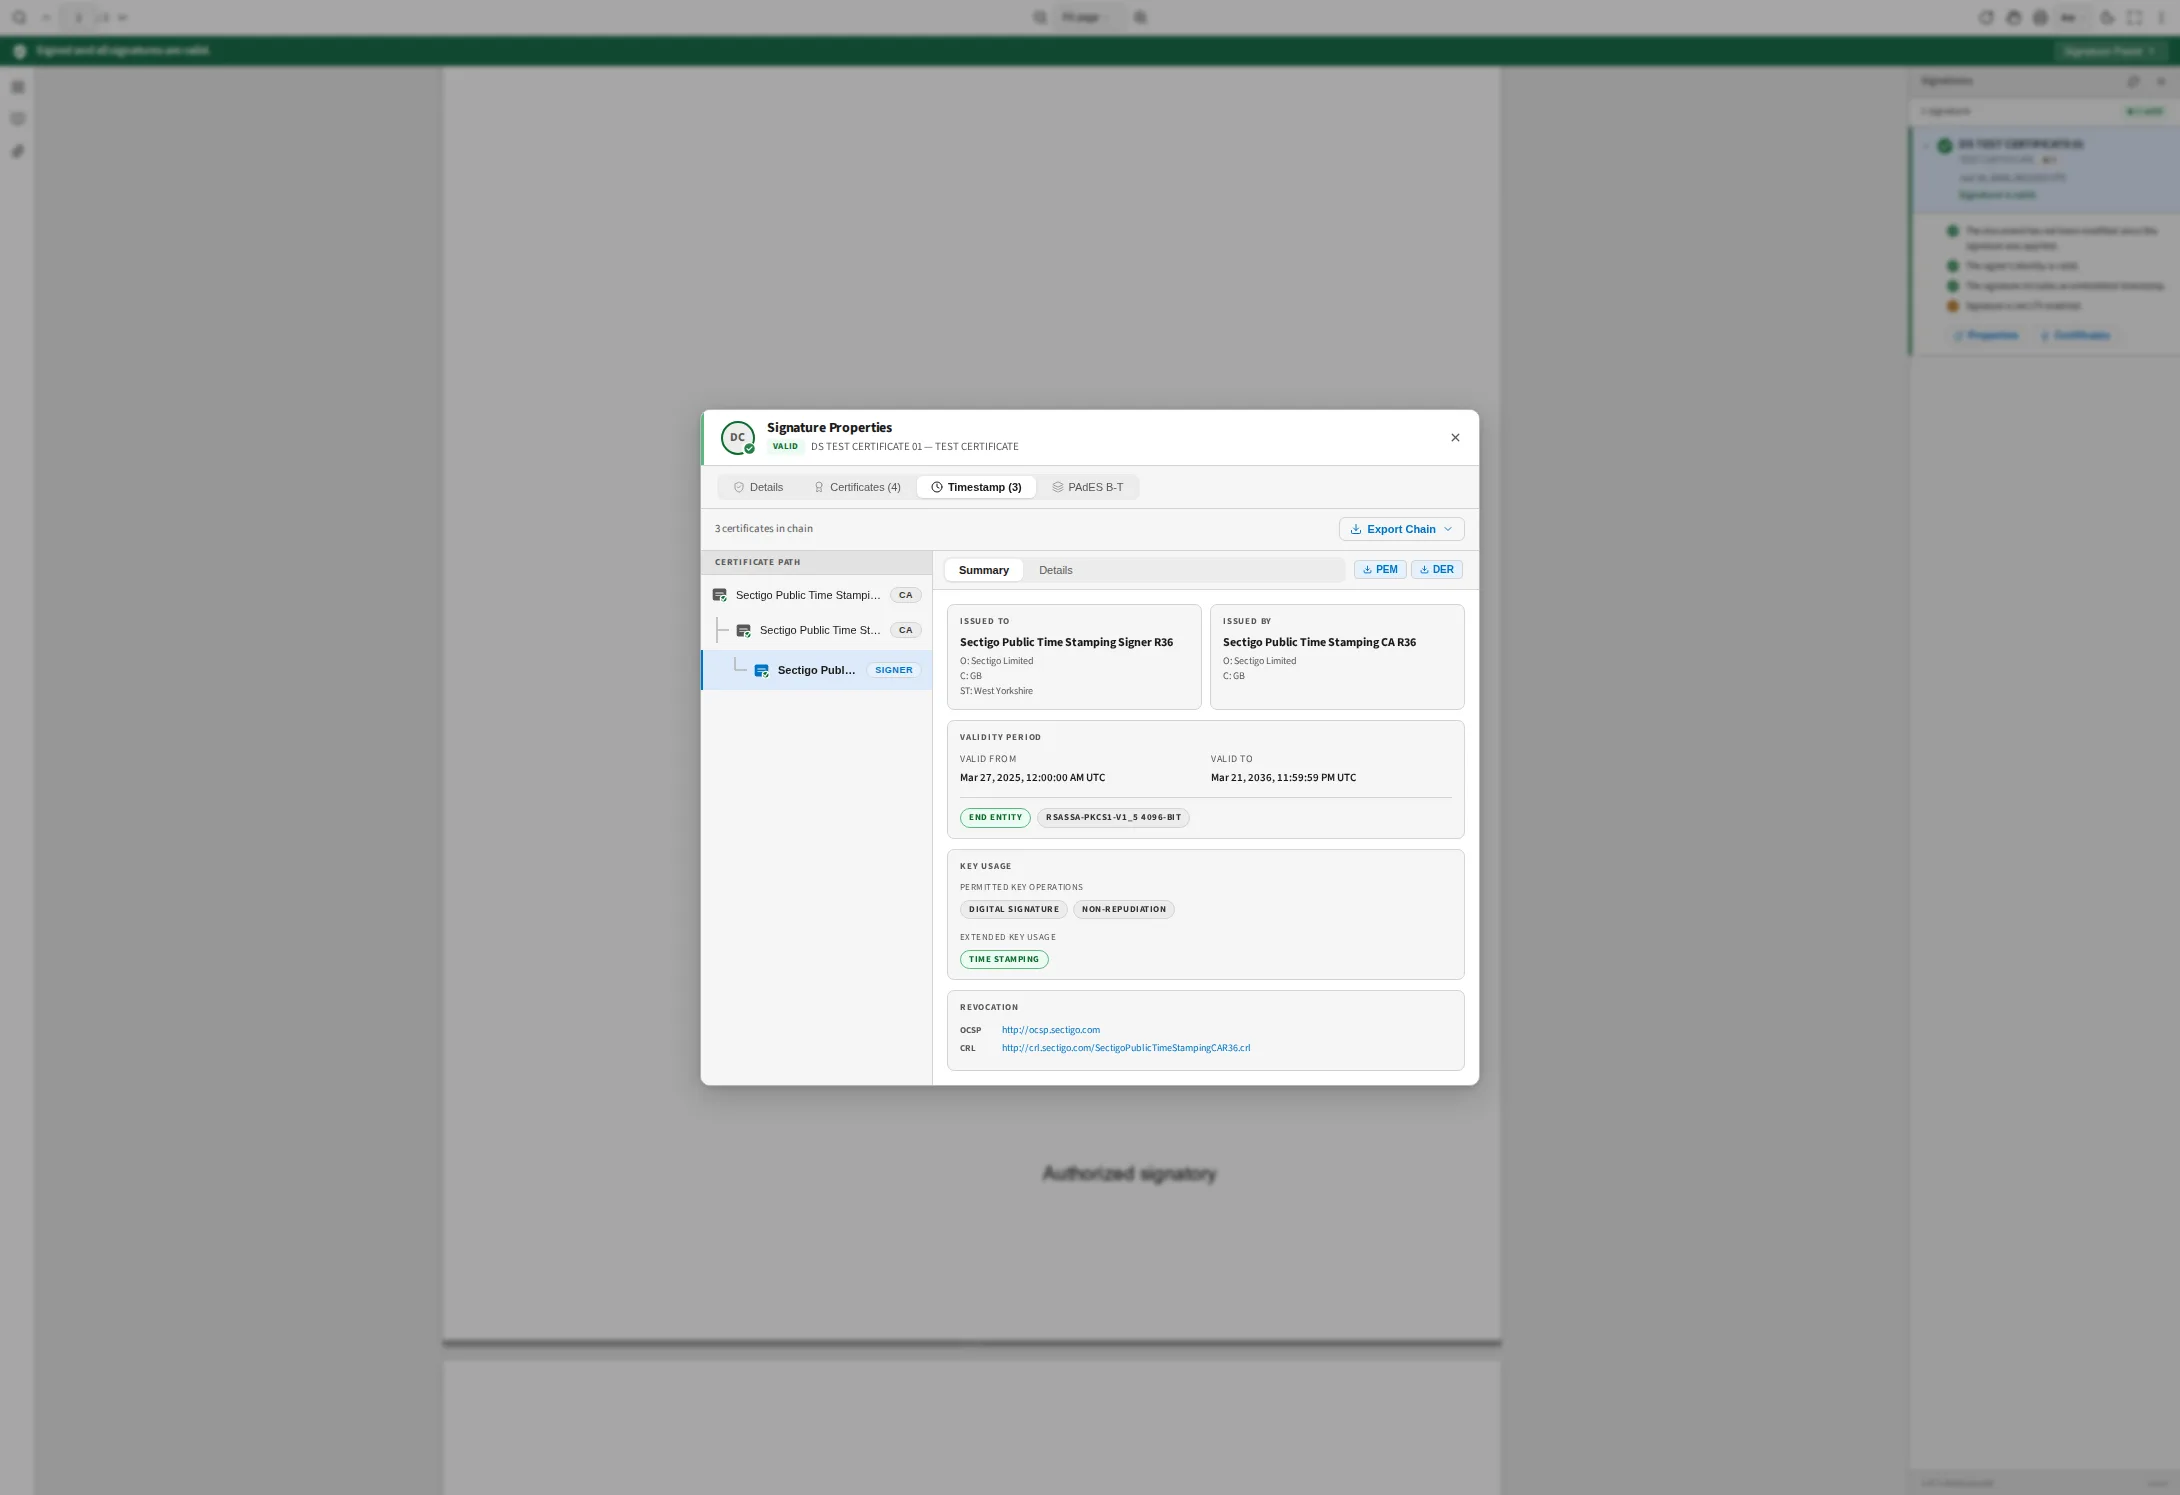Open the Certificates (4) tab
This screenshot has height=1495, width=2180.
tap(857, 487)
